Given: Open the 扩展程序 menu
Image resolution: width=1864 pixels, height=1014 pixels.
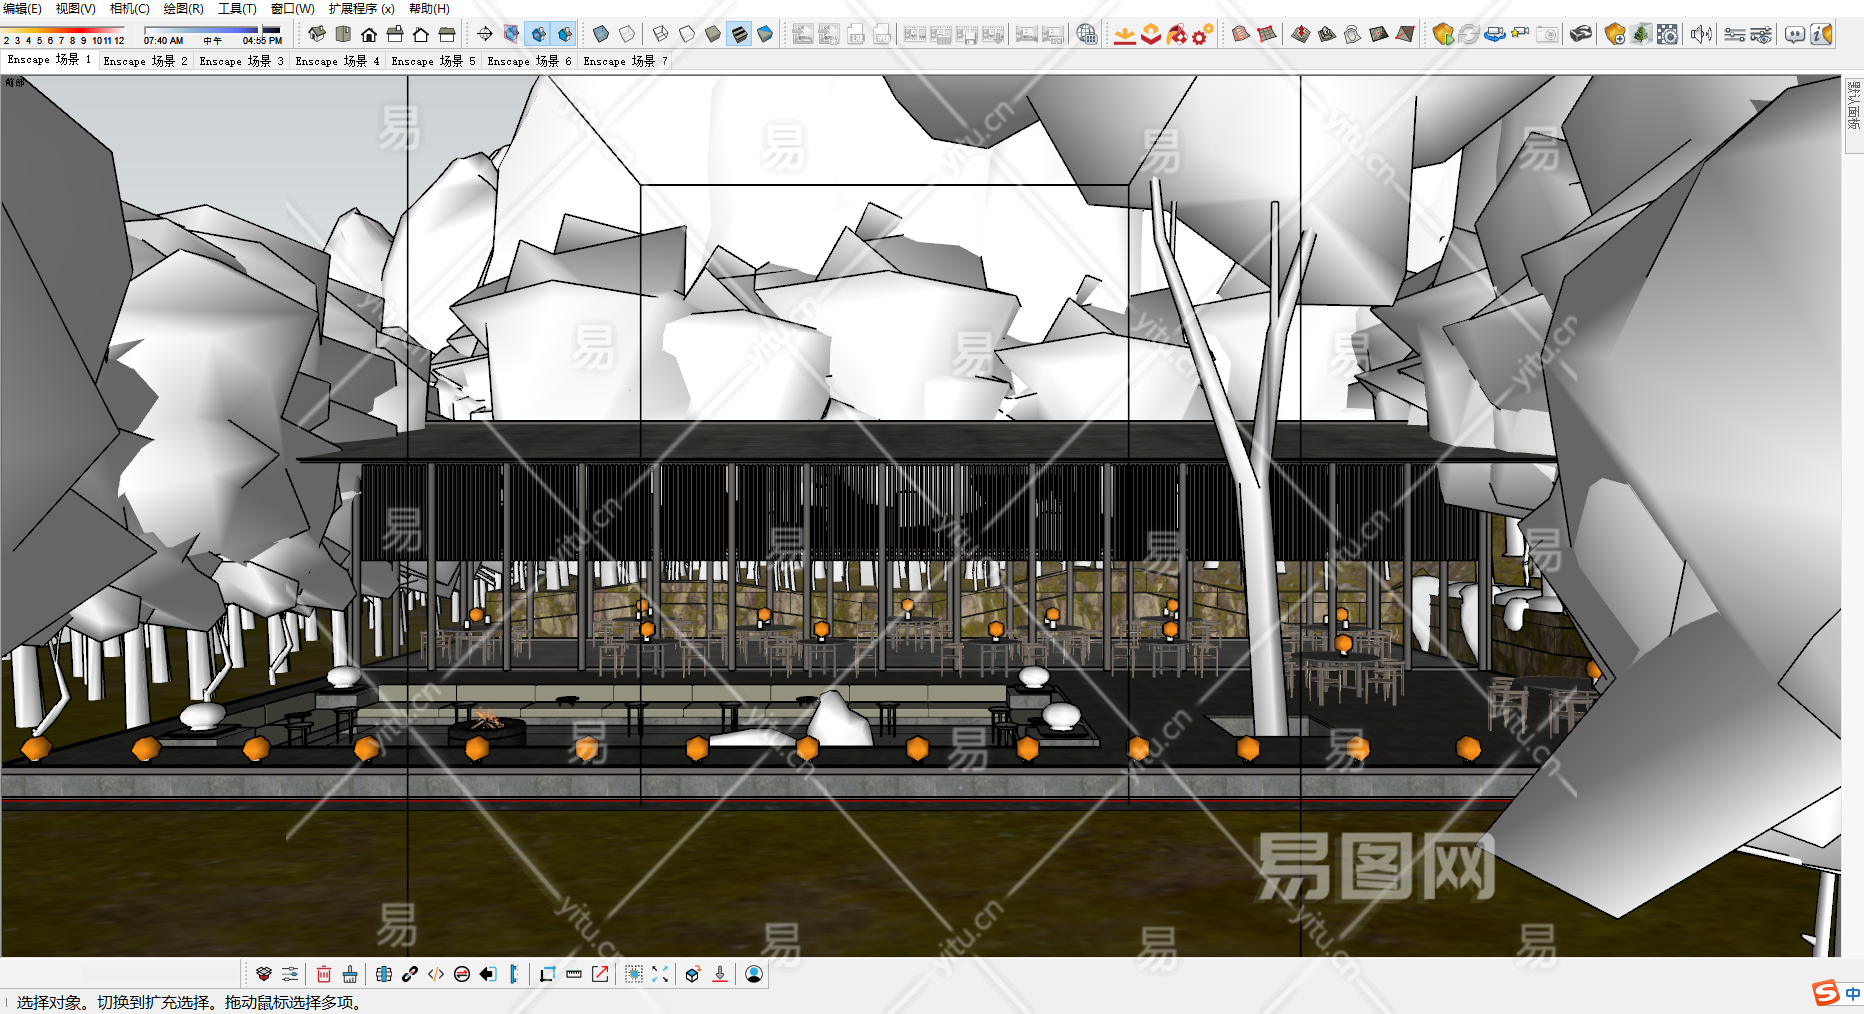Looking at the screenshot, I should point(361,9).
